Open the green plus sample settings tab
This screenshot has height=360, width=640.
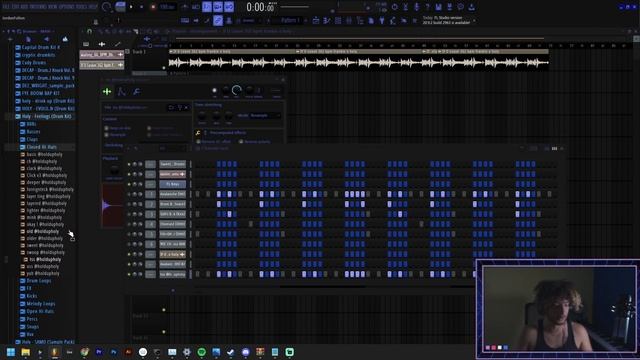[x=107, y=92]
